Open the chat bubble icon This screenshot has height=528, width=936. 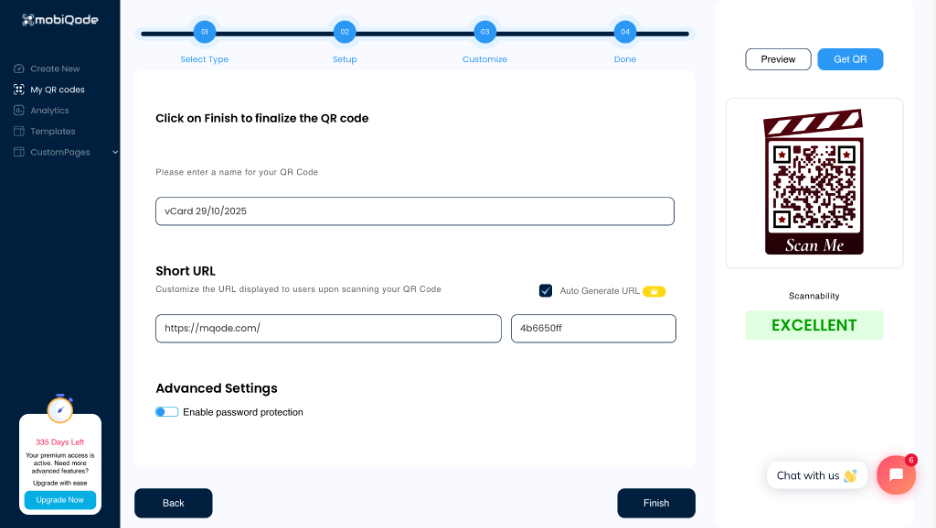click(896, 475)
